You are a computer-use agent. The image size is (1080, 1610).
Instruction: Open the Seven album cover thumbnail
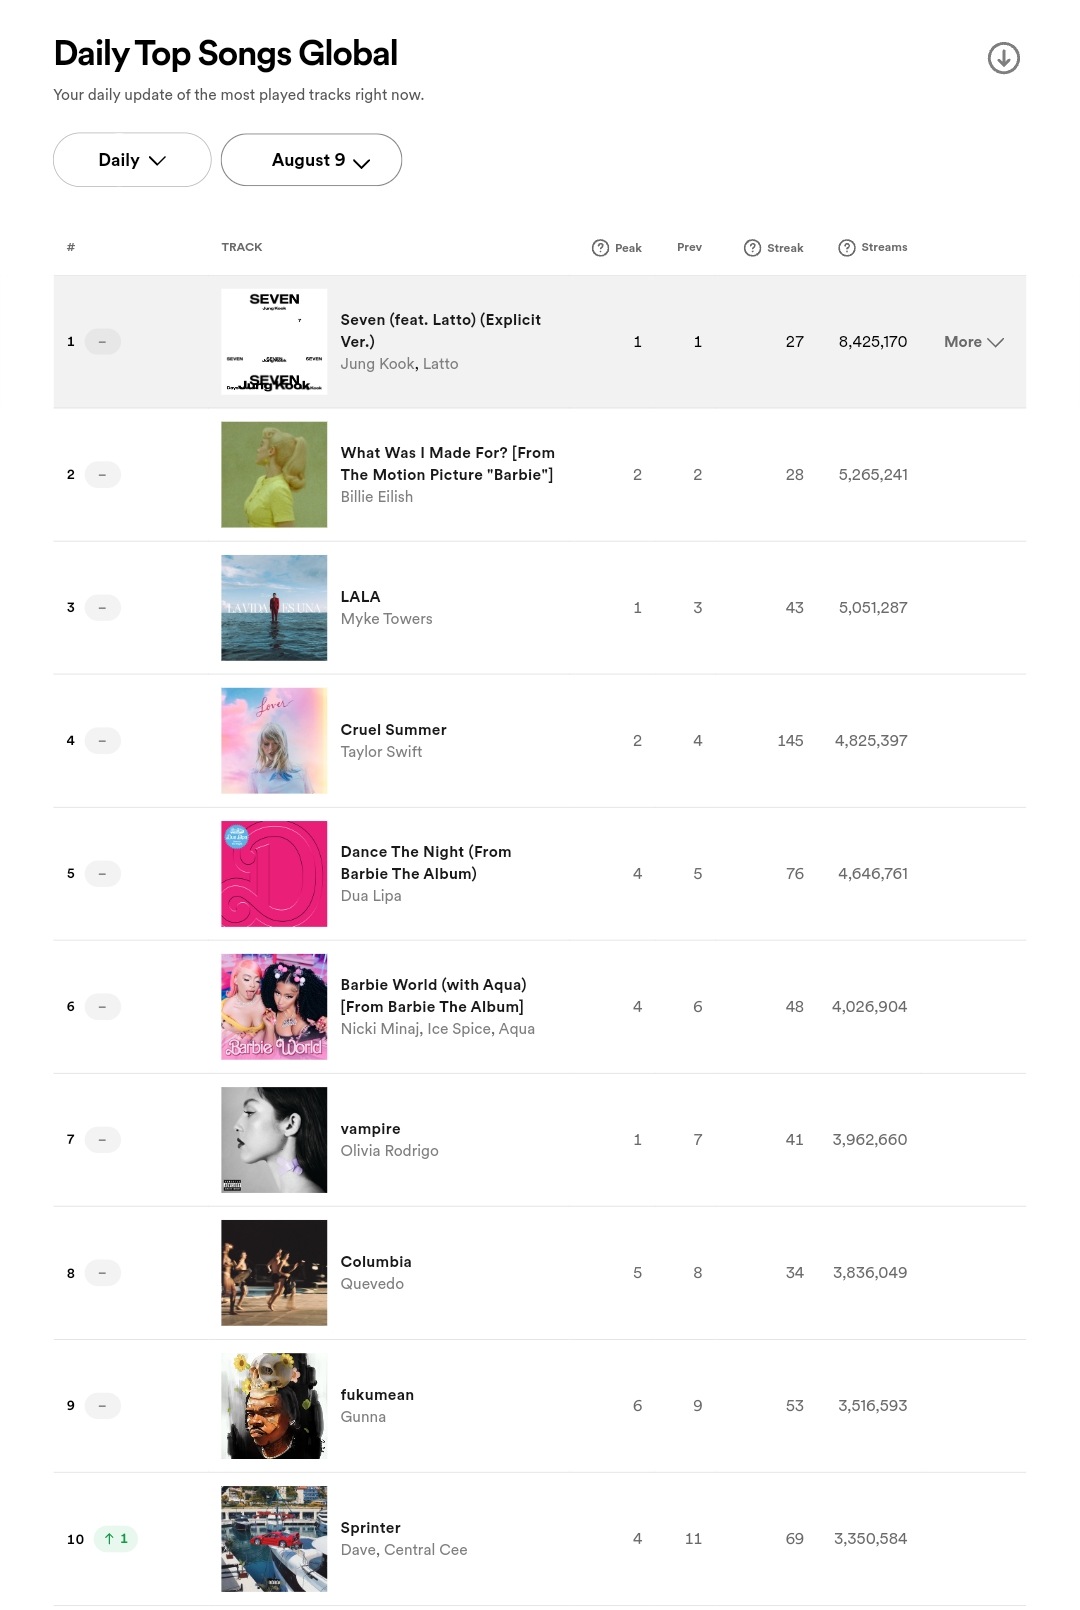click(x=274, y=341)
